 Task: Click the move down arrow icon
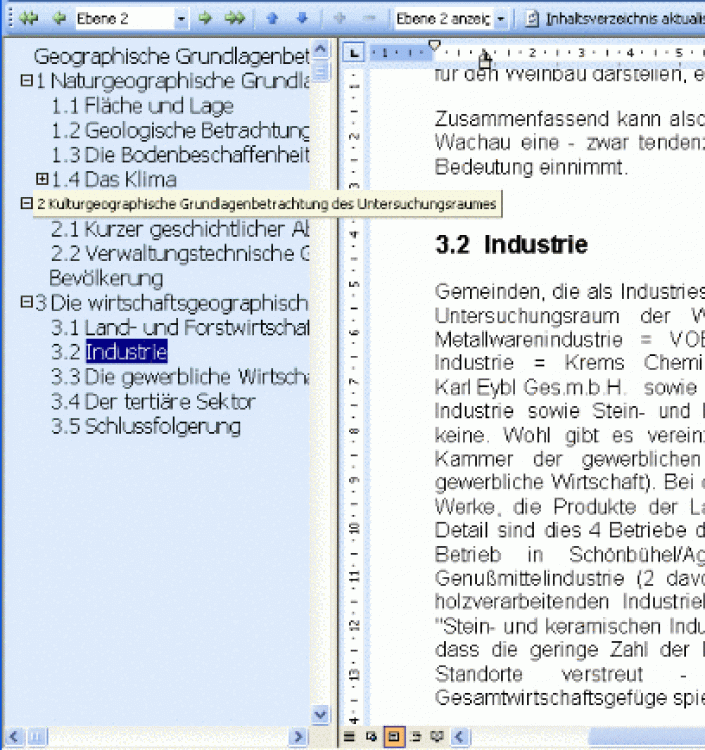[x=302, y=18]
